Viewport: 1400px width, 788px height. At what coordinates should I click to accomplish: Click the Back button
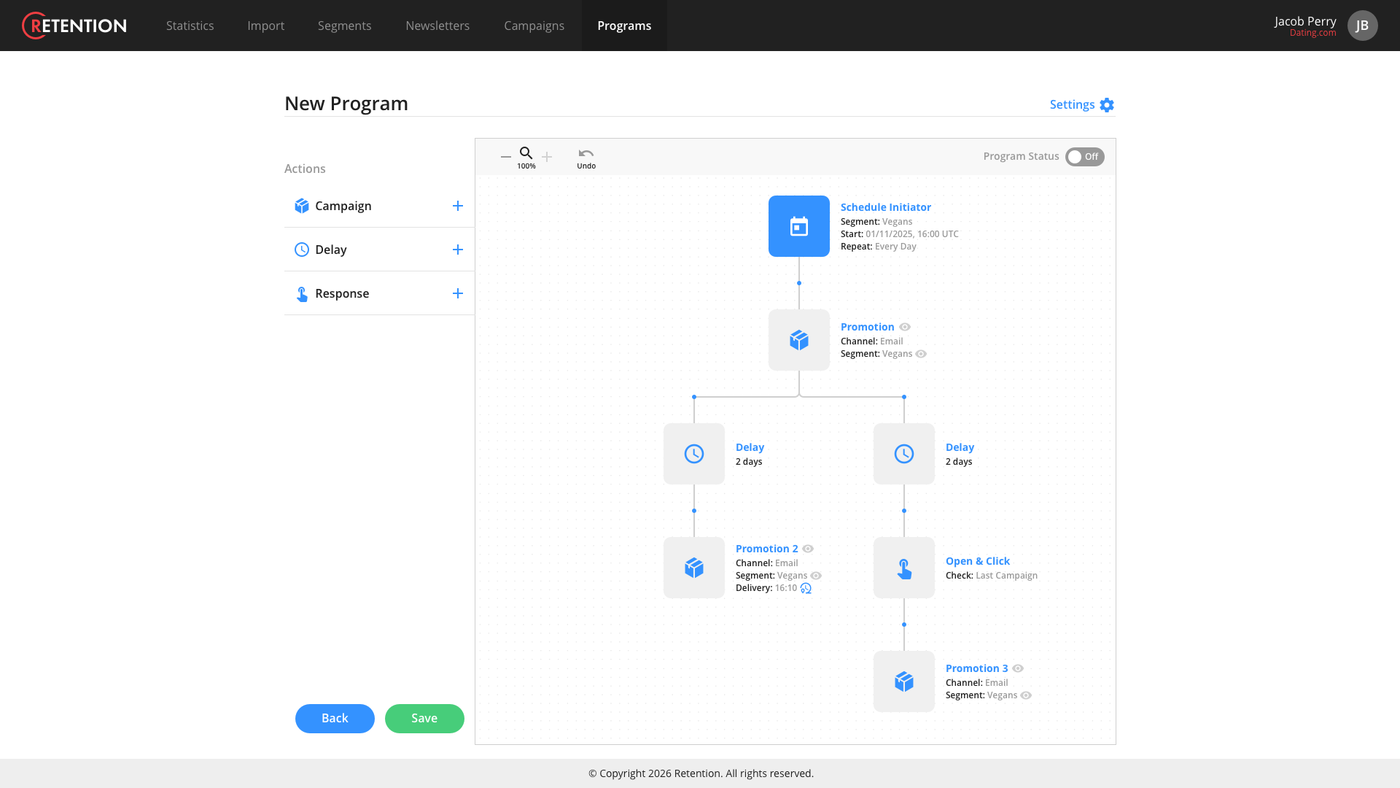(335, 718)
